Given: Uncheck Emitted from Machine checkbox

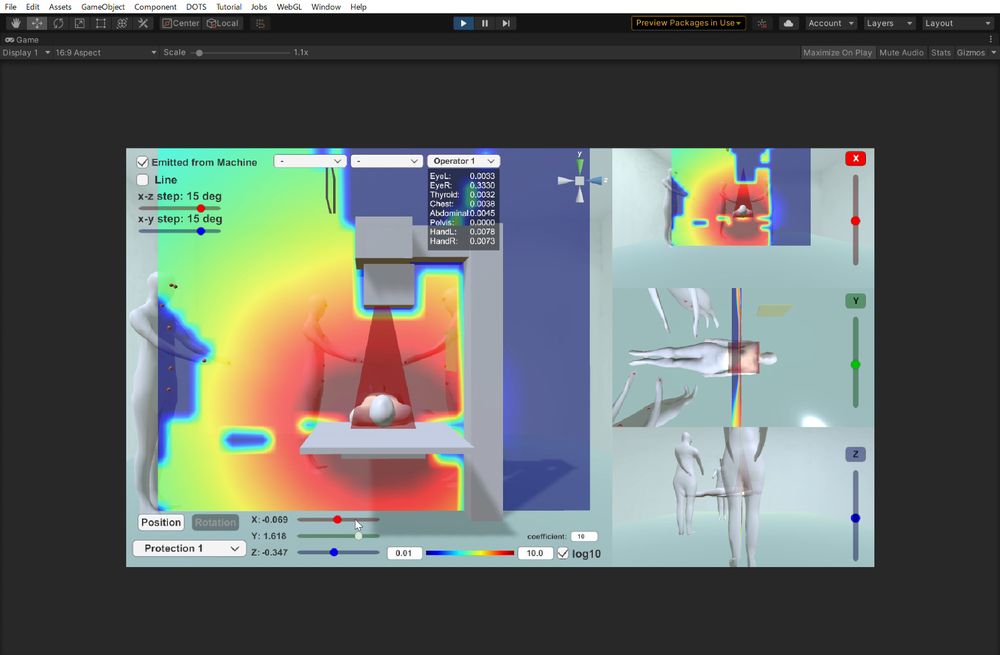Looking at the screenshot, I should click(143, 163).
